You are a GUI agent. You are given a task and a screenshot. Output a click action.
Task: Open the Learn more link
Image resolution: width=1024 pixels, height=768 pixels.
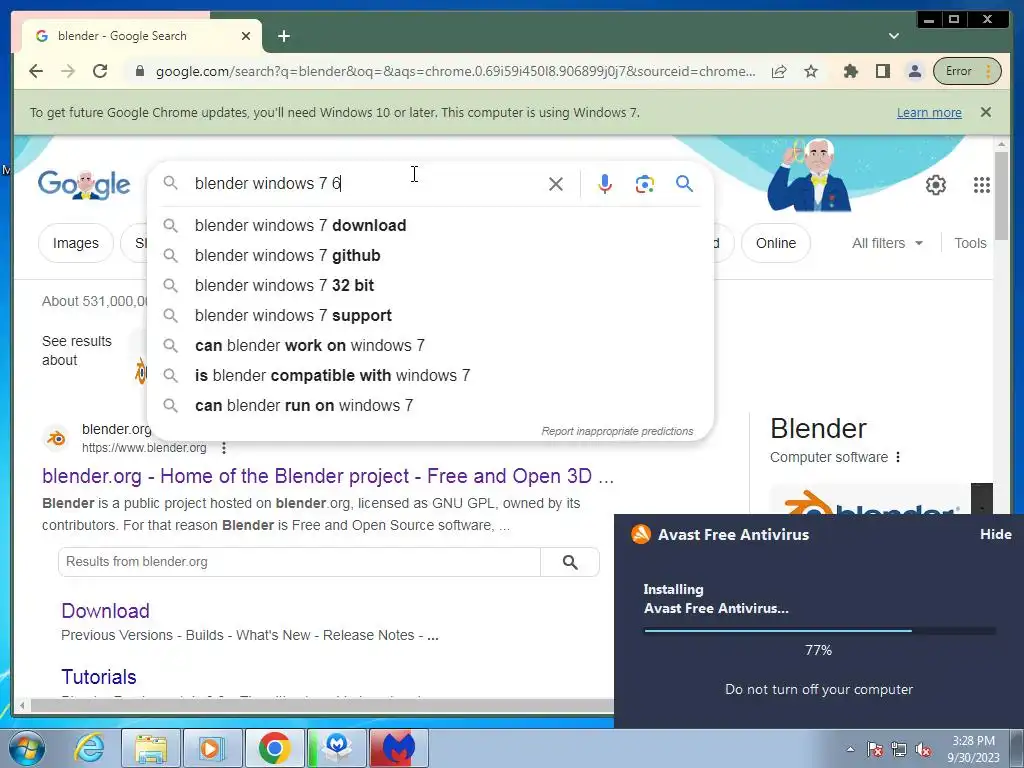929,112
